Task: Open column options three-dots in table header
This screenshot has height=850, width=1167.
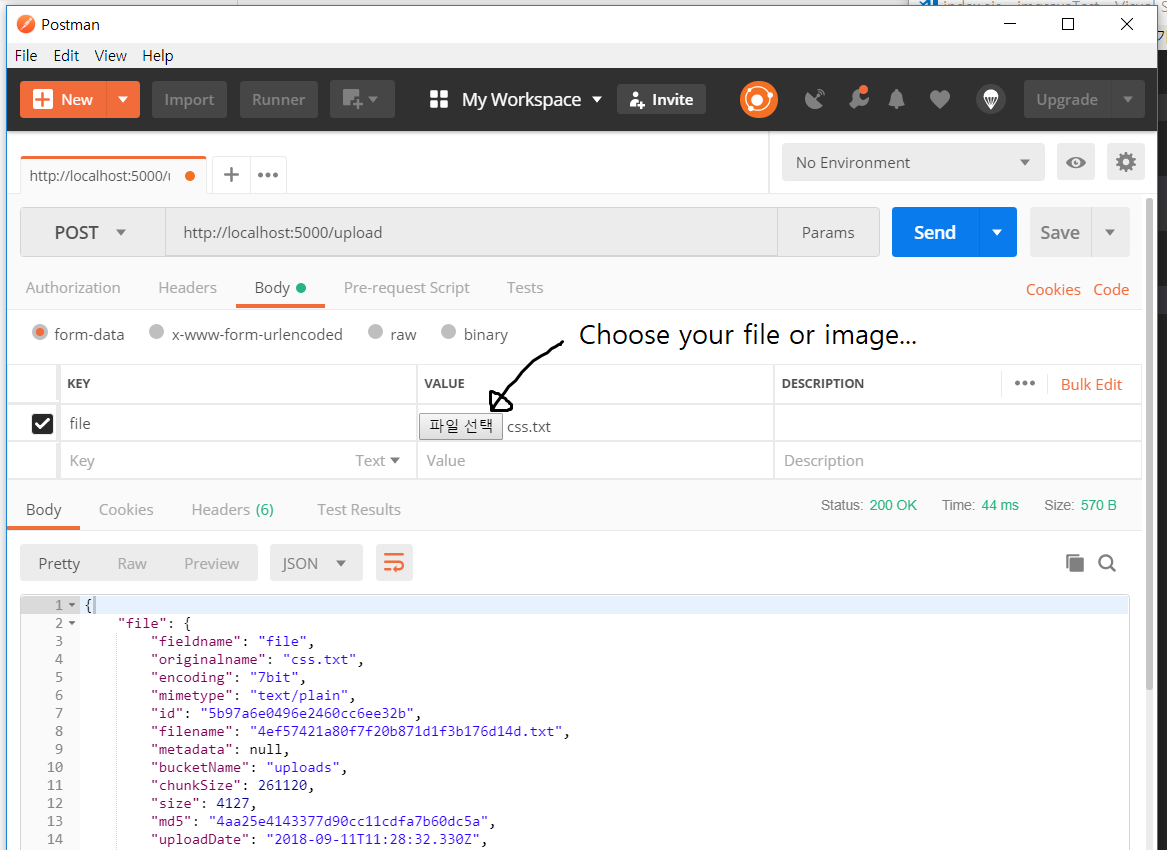Action: click(x=1025, y=383)
